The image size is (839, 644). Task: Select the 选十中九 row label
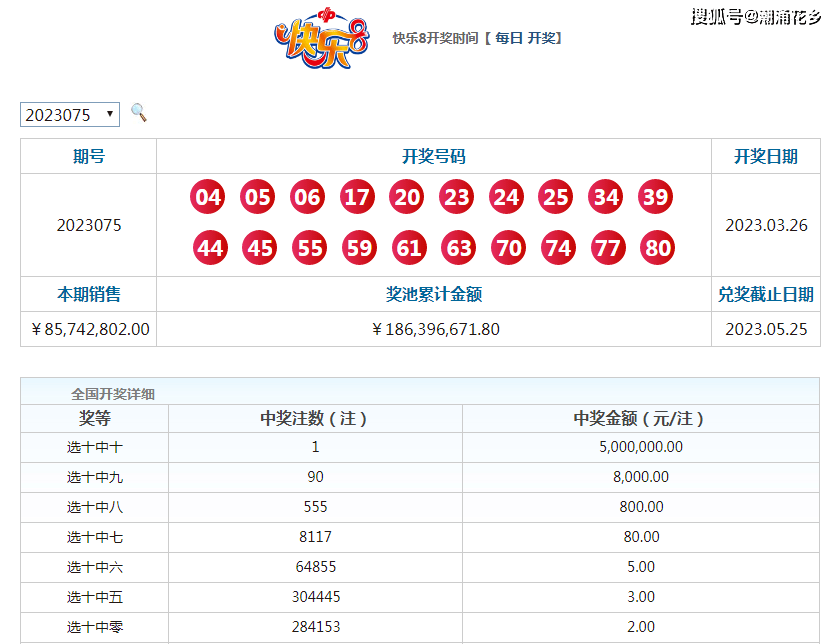click(95, 477)
